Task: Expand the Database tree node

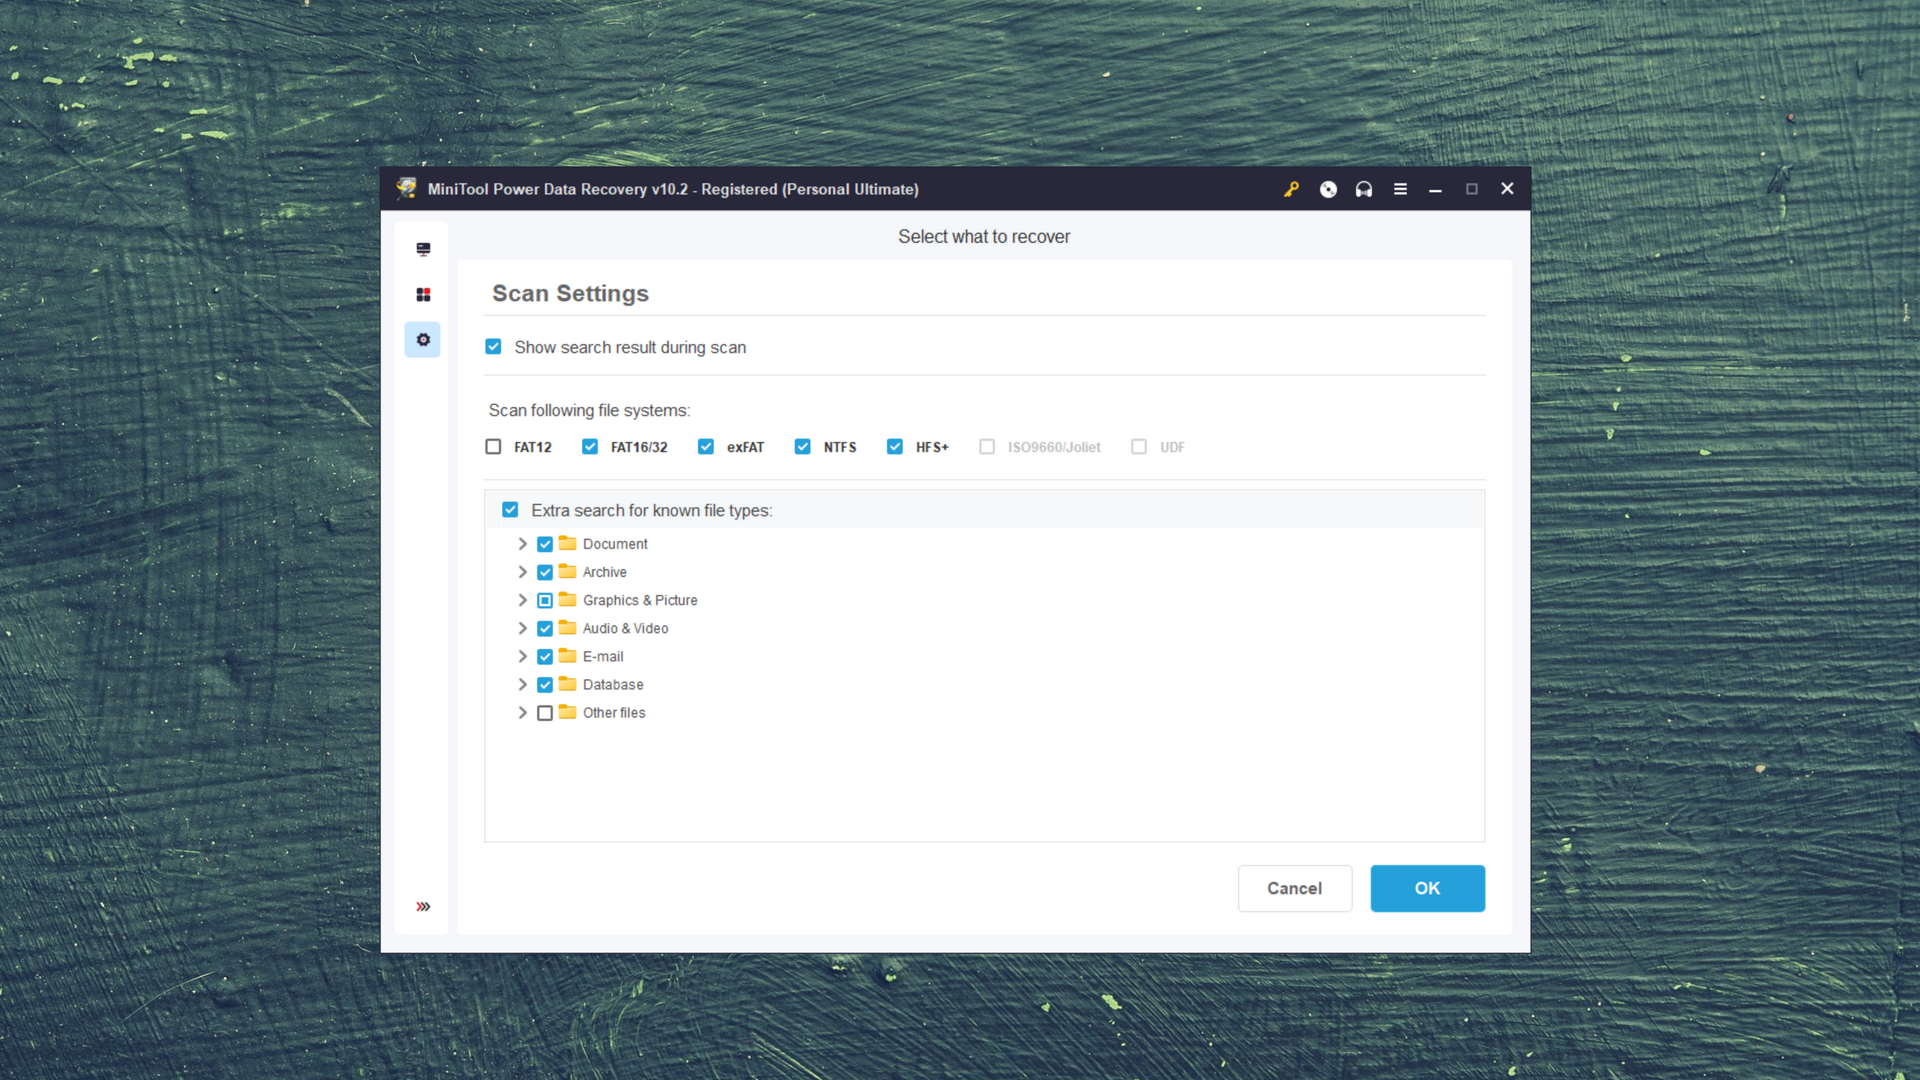Action: [522, 685]
